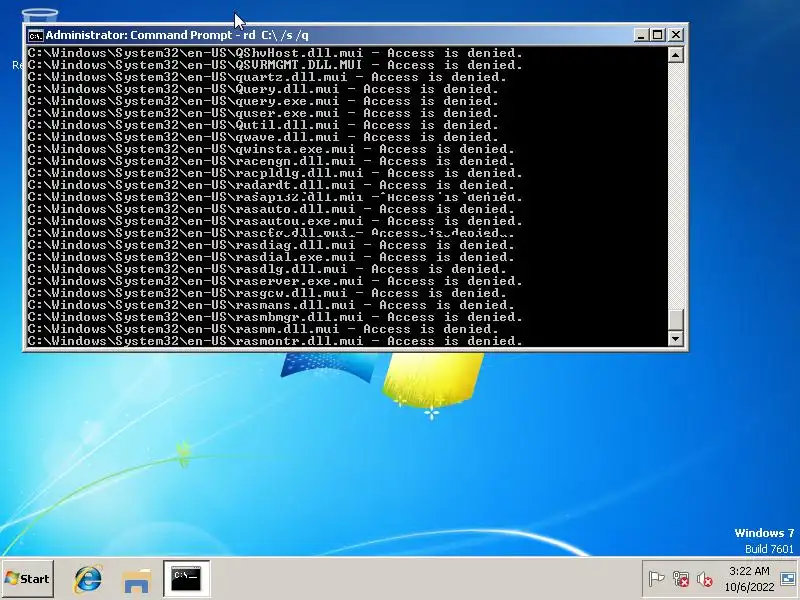
Task: Launch Internet Explorer from the taskbar
Action: (x=88, y=579)
